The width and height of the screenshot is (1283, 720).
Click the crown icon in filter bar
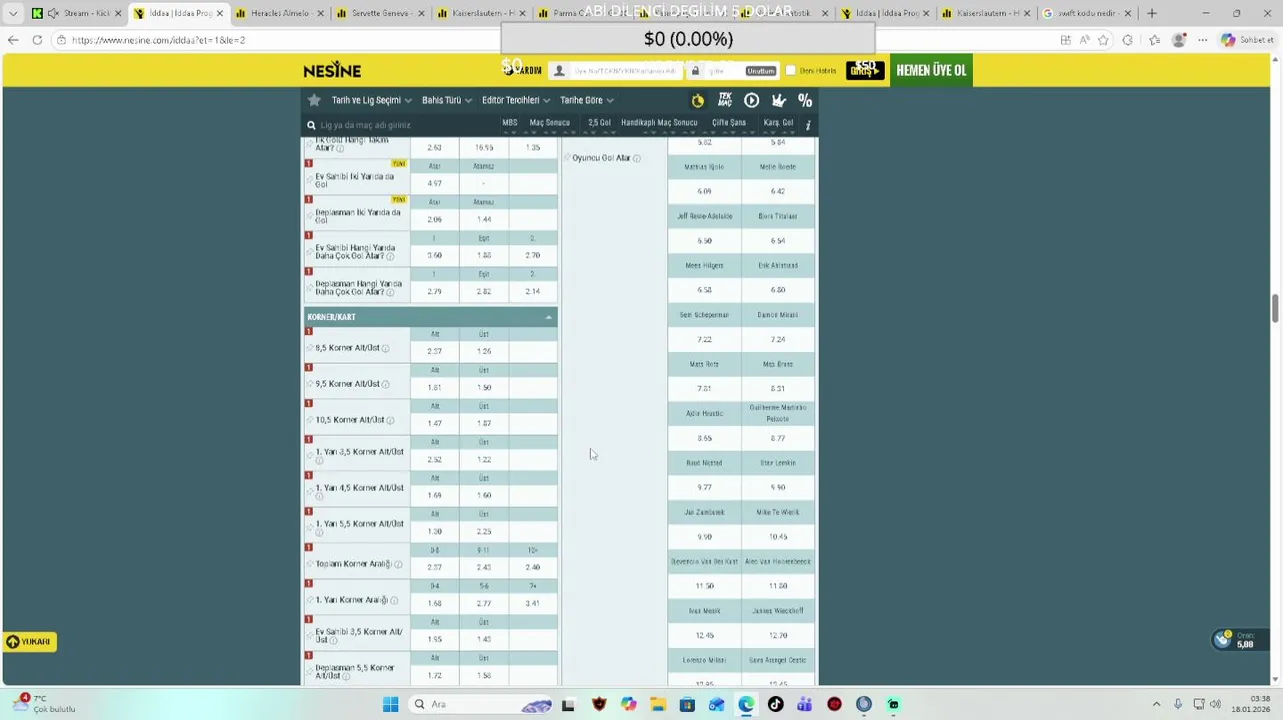tap(778, 100)
